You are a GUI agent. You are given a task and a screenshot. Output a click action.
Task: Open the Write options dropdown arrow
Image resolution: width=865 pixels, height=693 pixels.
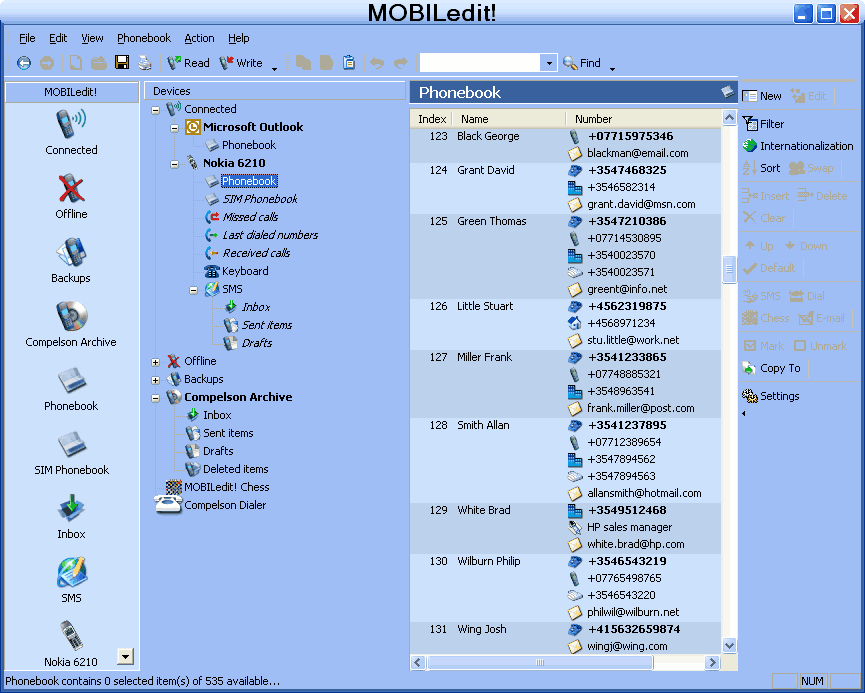(x=274, y=68)
